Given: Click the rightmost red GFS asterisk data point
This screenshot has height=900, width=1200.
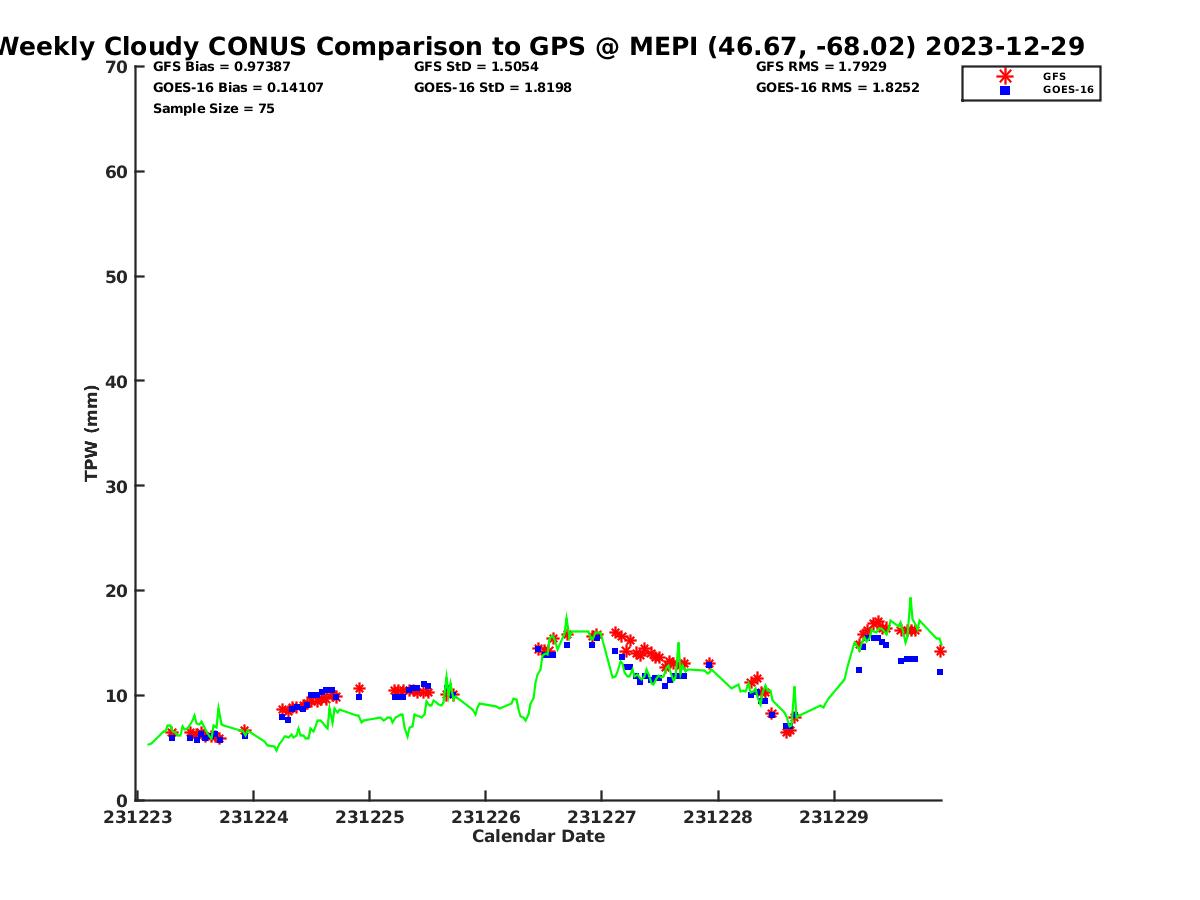Looking at the screenshot, I should pyautogui.click(x=940, y=651).
